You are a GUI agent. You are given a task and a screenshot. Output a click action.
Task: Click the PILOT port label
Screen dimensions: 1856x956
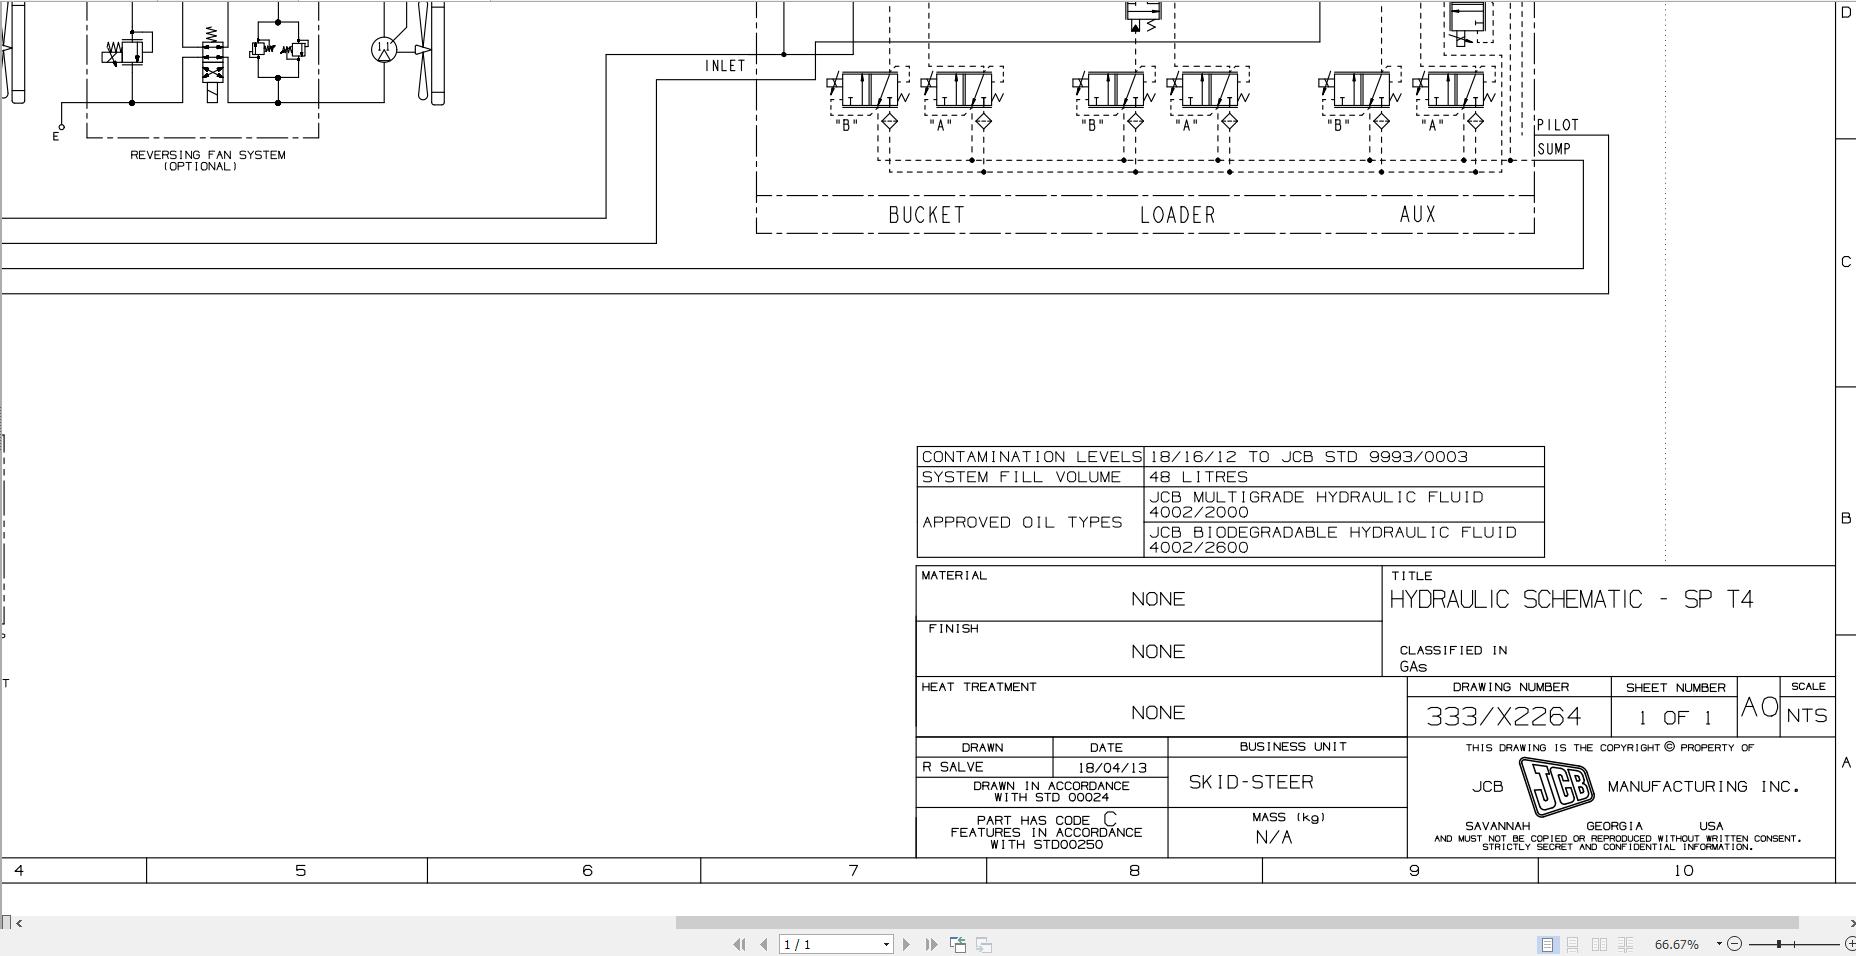pyautogui.click(x=1558, y=125)
